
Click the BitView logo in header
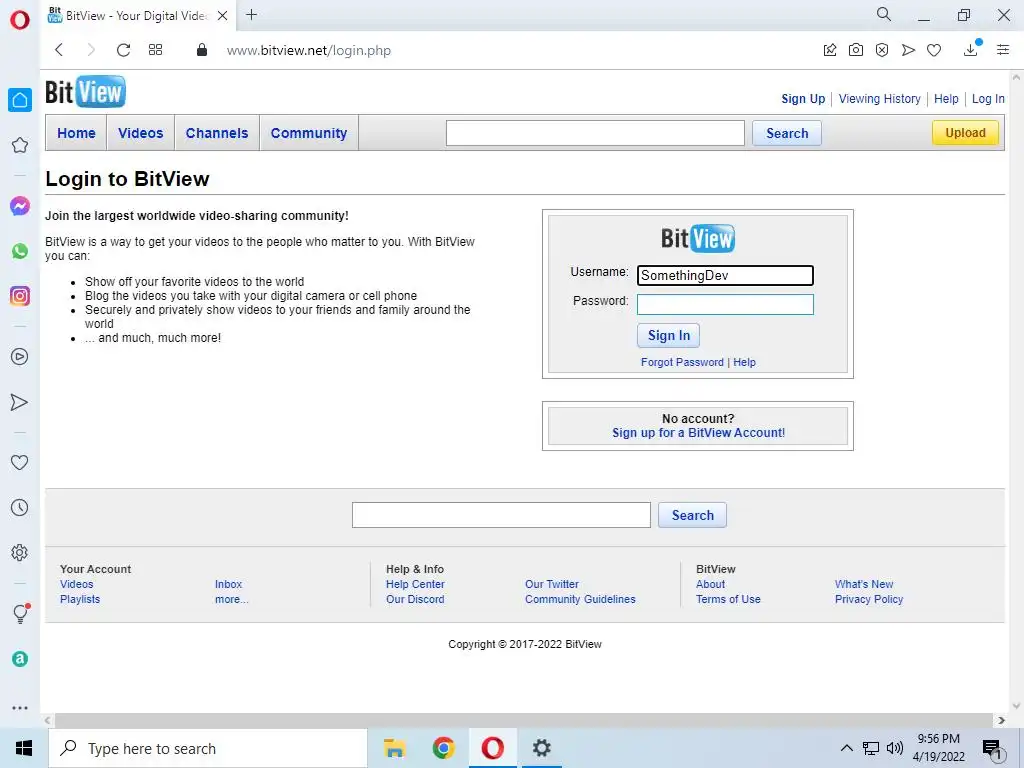coord(85,92)
